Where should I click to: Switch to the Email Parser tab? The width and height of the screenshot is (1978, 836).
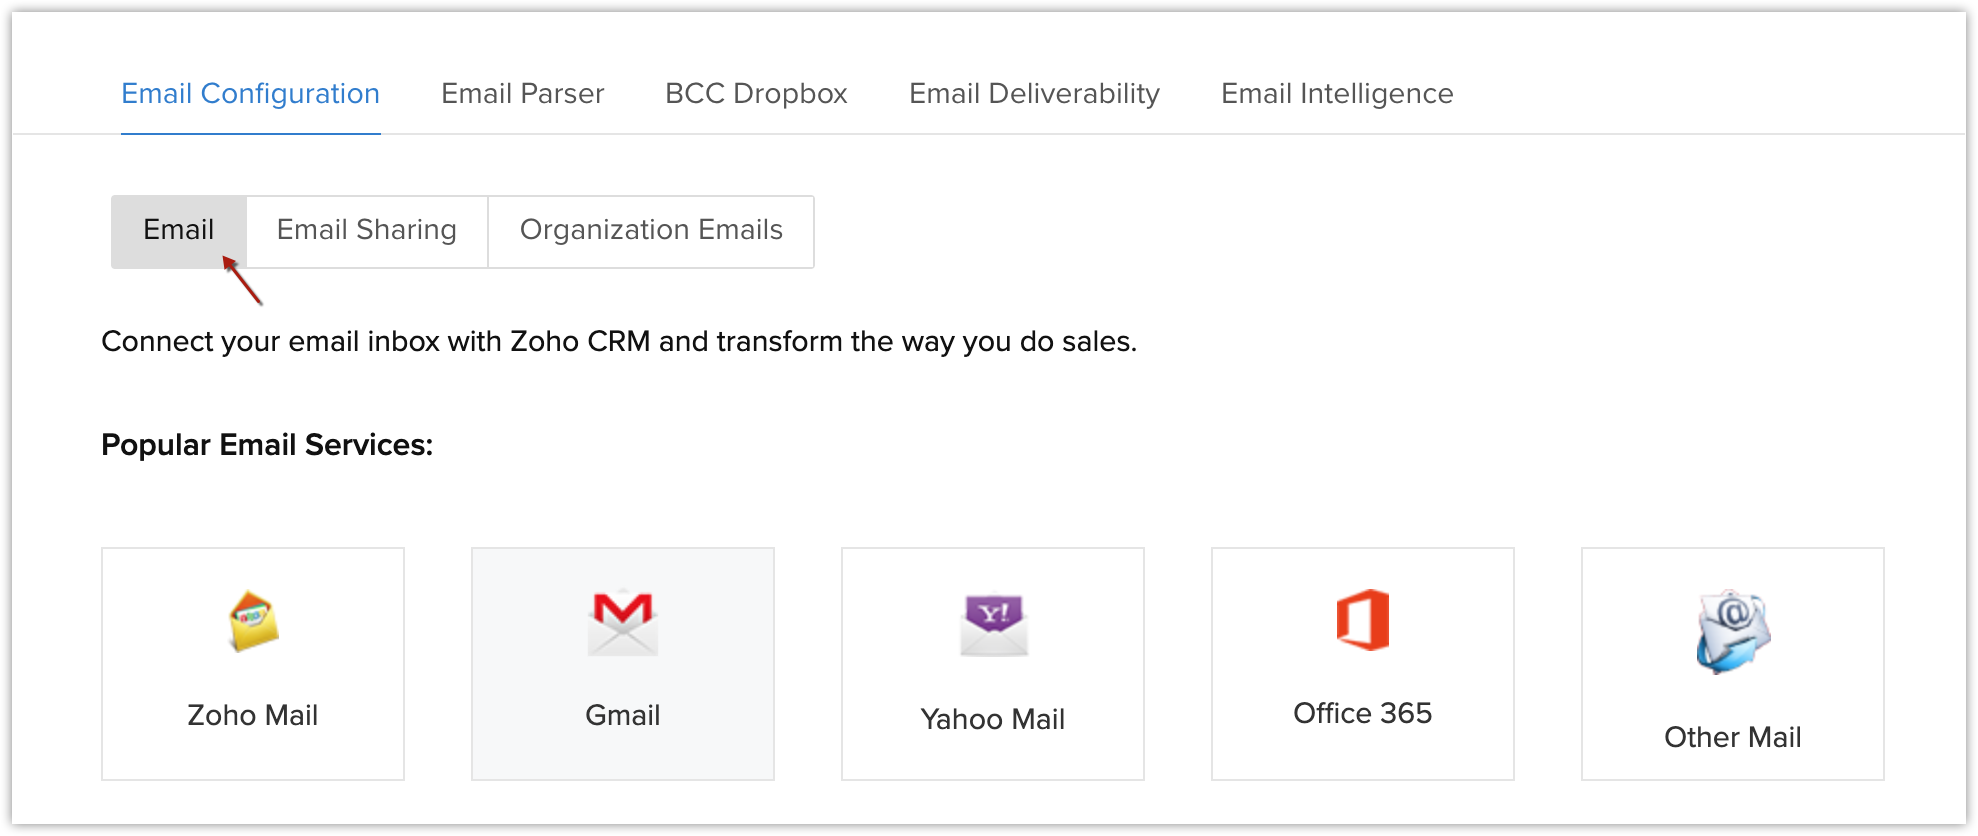pos(522,93)
